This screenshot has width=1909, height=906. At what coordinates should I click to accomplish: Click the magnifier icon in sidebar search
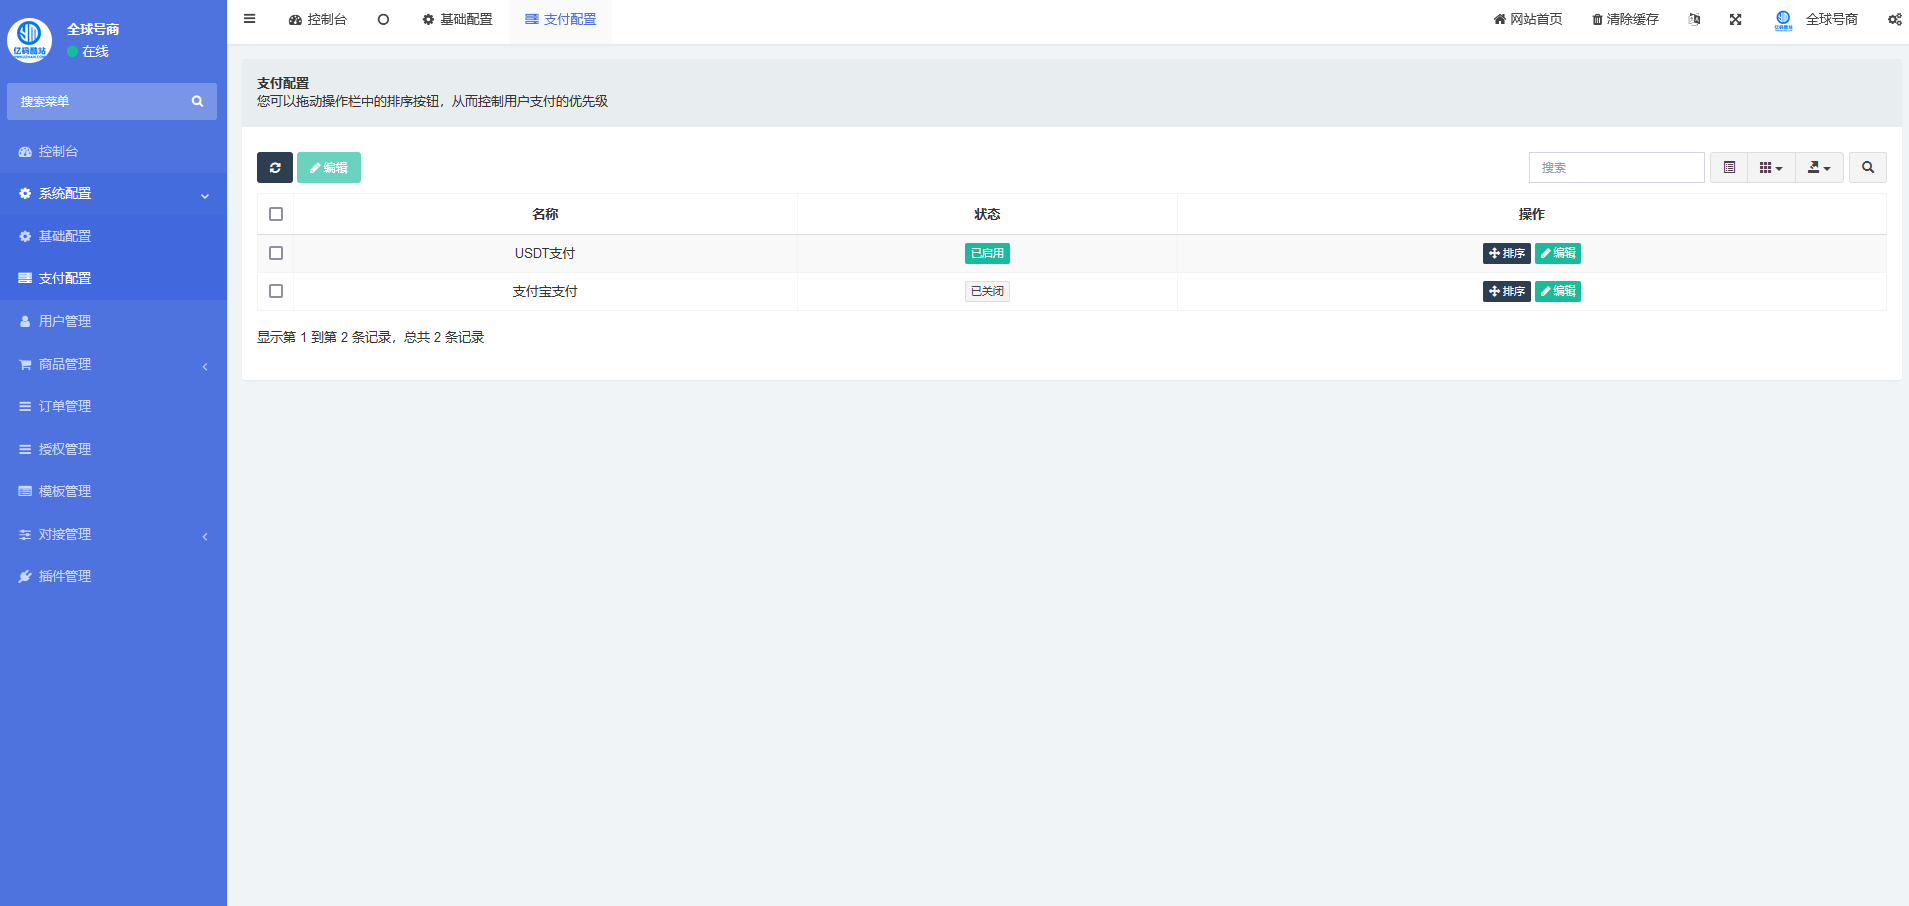[x=197, y=102]
